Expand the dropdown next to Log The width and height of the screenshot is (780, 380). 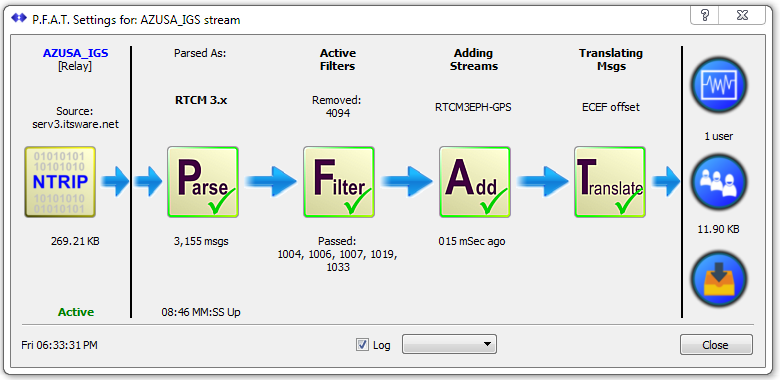(x=449, y=344)
